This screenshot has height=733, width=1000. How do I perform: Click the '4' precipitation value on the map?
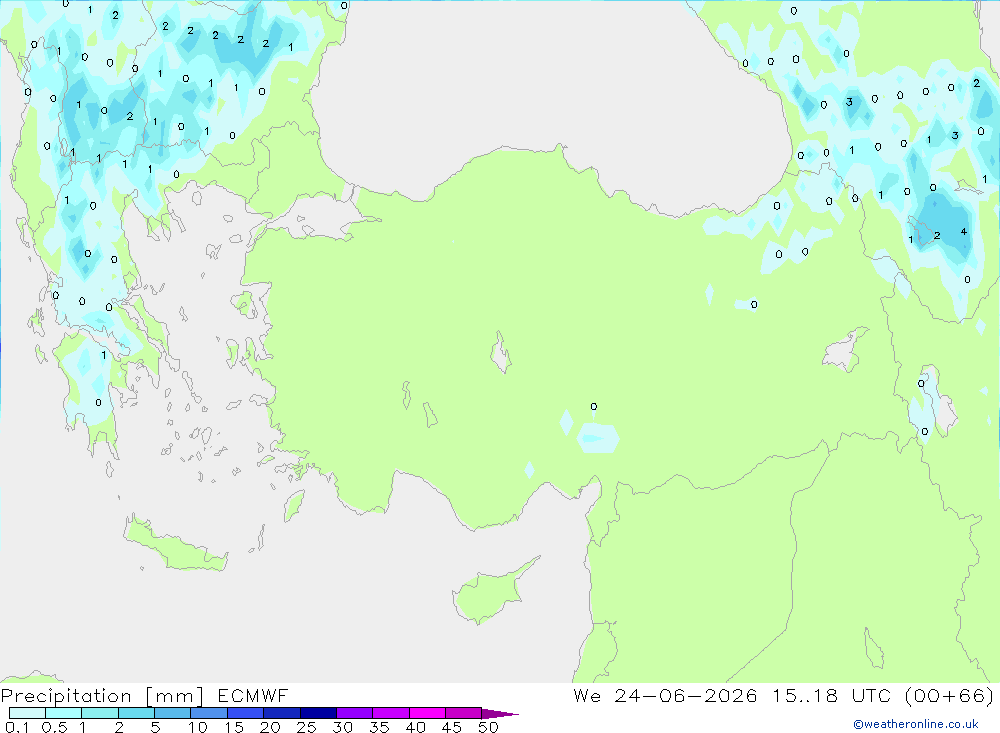pos(964,232)
